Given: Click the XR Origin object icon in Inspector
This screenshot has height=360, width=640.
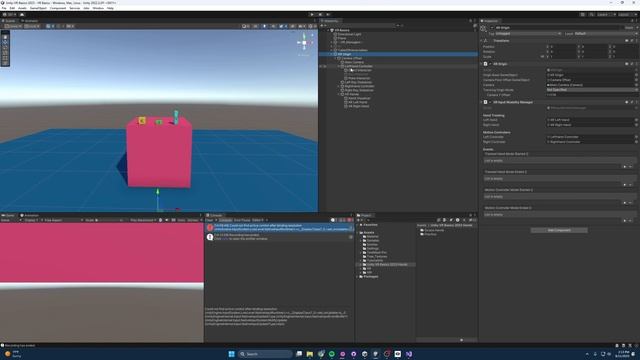Looking at the screenshot, I should [x=484, y=29].
